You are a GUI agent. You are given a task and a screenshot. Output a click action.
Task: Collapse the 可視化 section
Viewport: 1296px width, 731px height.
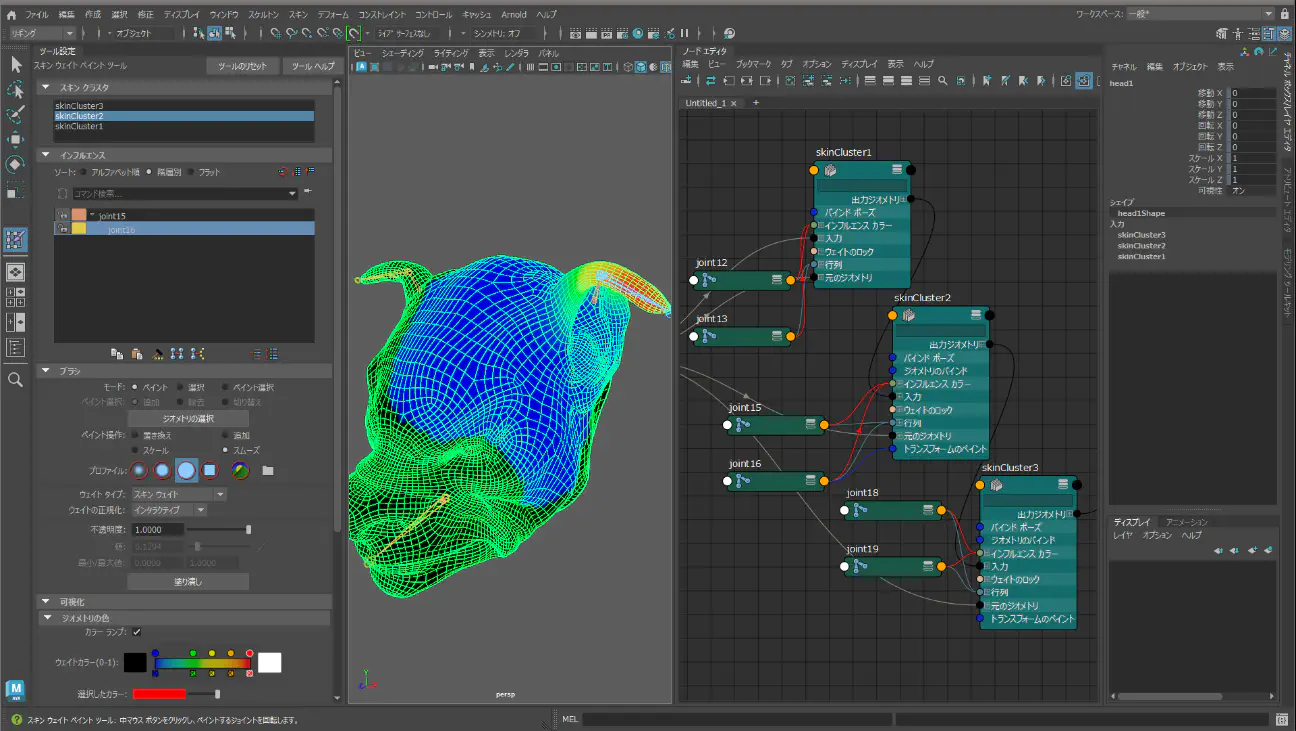[x=46, y=602]
